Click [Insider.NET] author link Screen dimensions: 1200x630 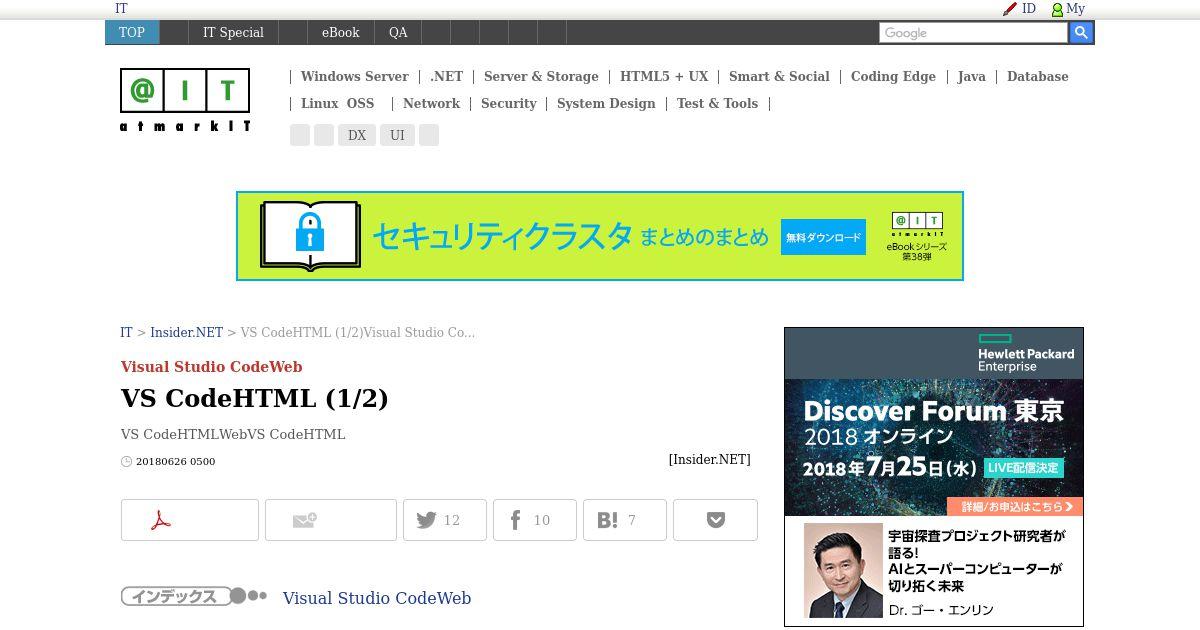709,459
